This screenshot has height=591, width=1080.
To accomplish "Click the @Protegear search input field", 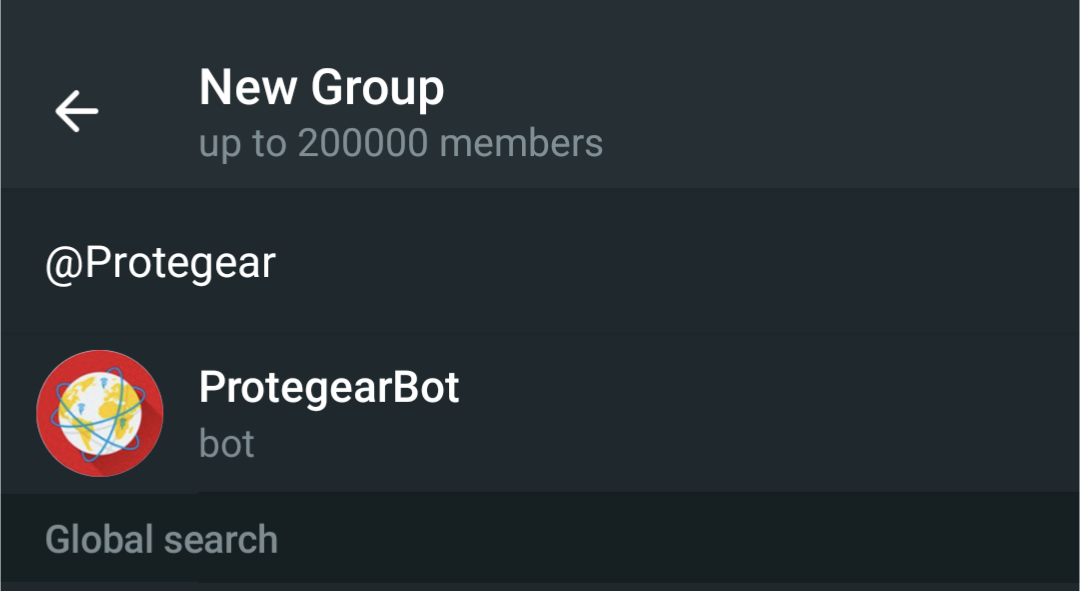I will click(540, 263).
